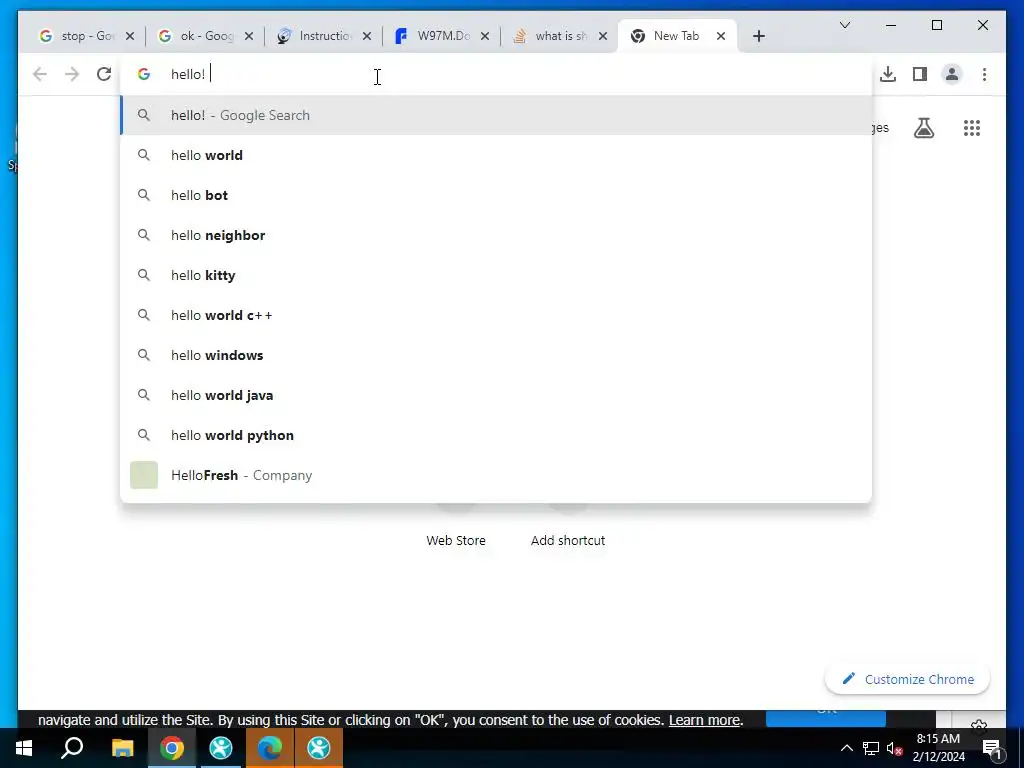Pick the 'hello kitty' suggestion
The width and height of the screenshot is (1024, 768).
[496, 275]
